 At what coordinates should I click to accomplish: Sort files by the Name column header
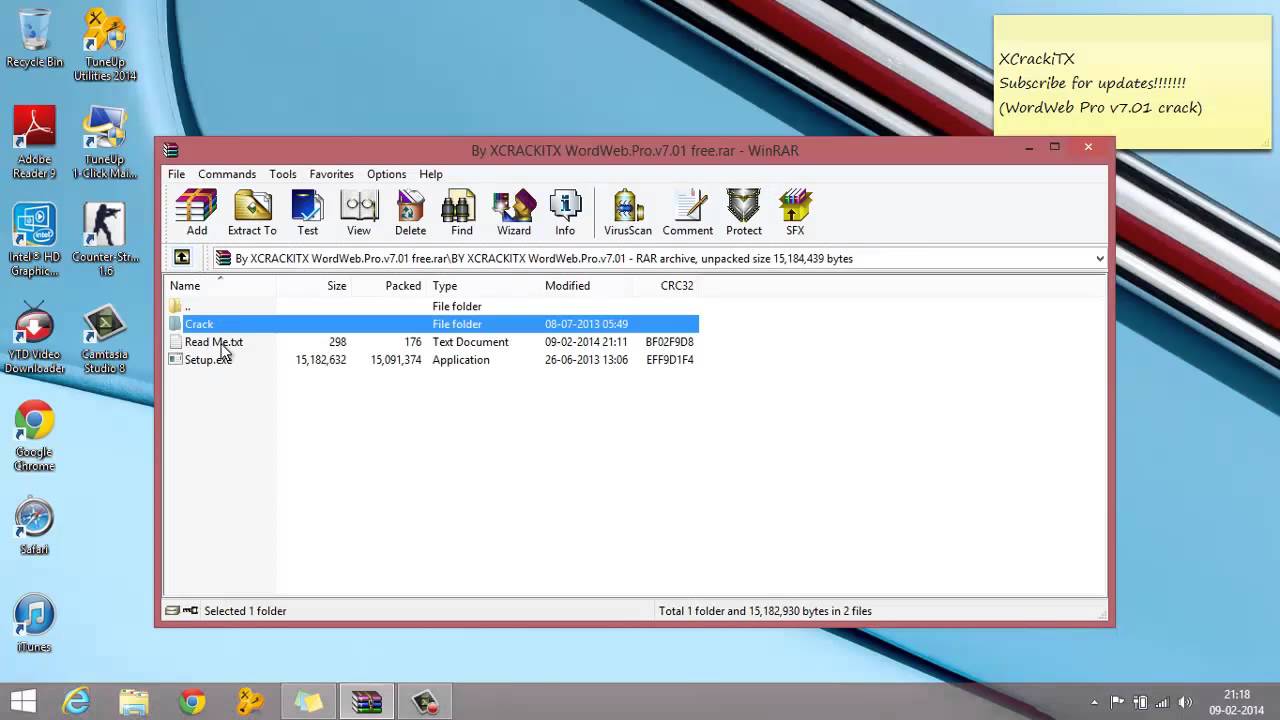coord(221,286)
